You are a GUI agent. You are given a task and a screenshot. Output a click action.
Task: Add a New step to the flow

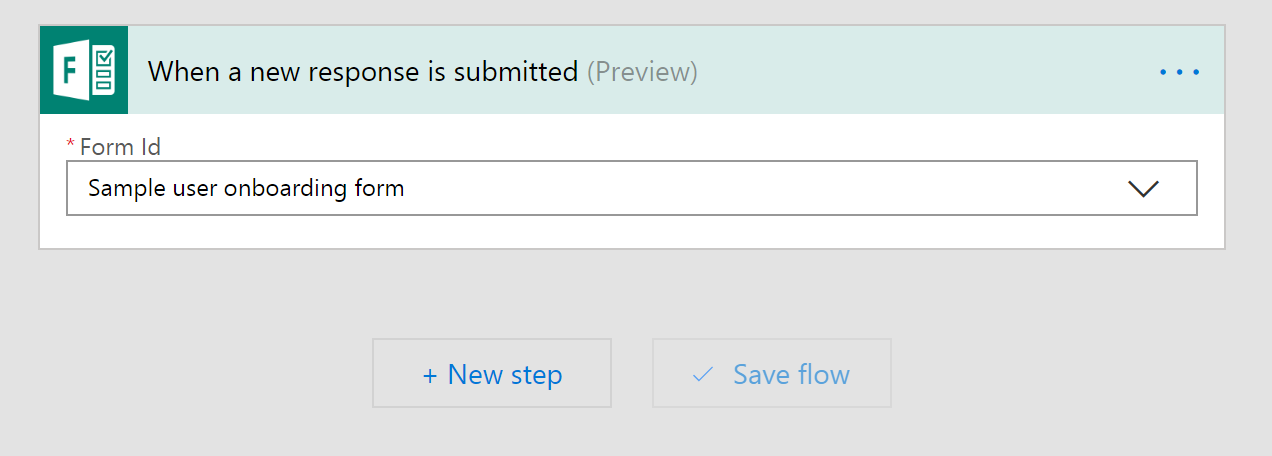[x=491, y=374]
